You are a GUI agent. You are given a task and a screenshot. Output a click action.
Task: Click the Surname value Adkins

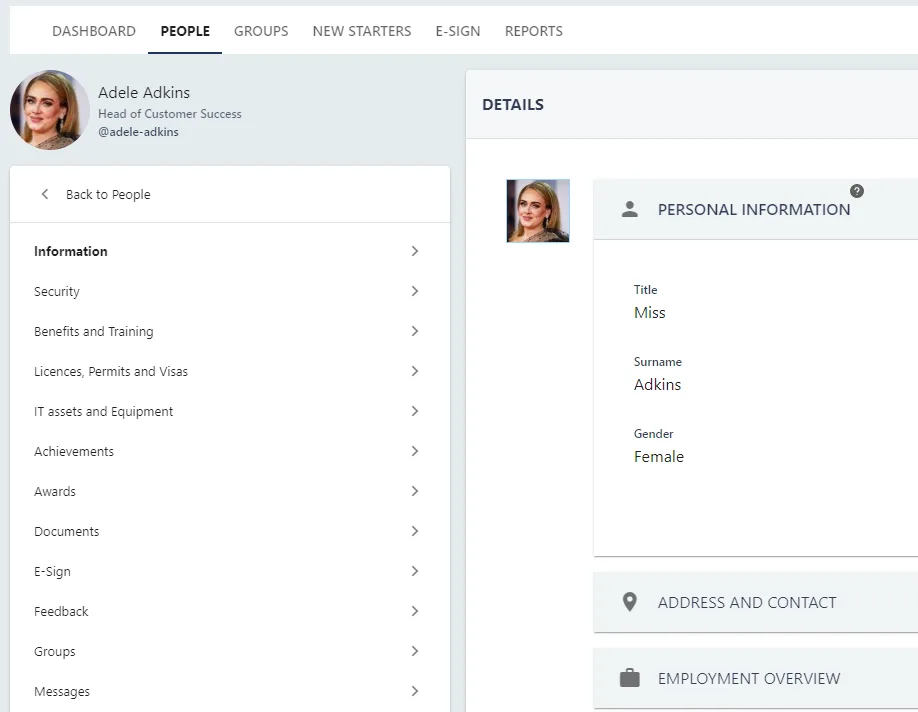point(657,385)
